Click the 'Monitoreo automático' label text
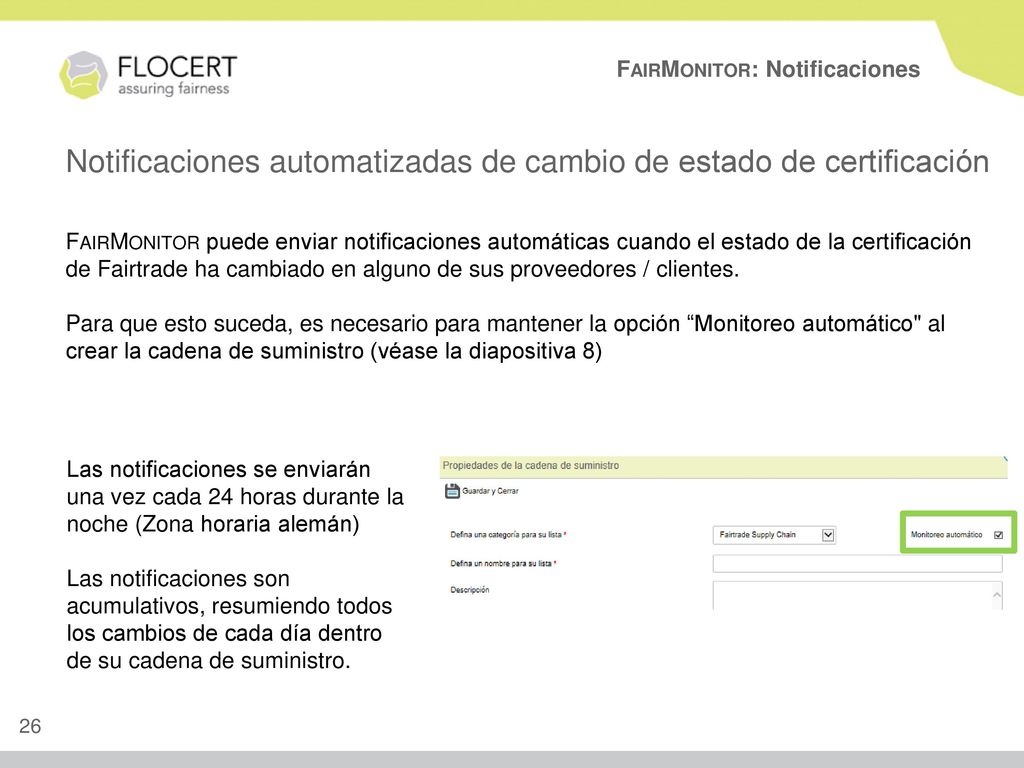1024x768 pixels. [946, 535]
